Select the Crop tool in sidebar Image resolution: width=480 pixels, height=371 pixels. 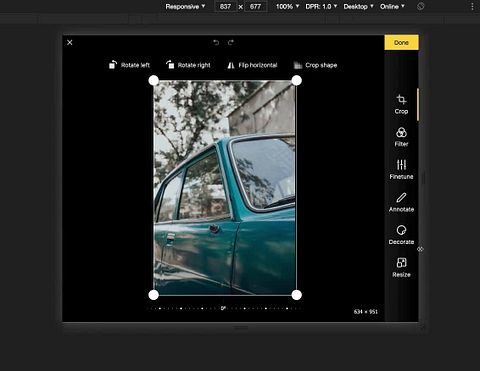coord(401,104)
